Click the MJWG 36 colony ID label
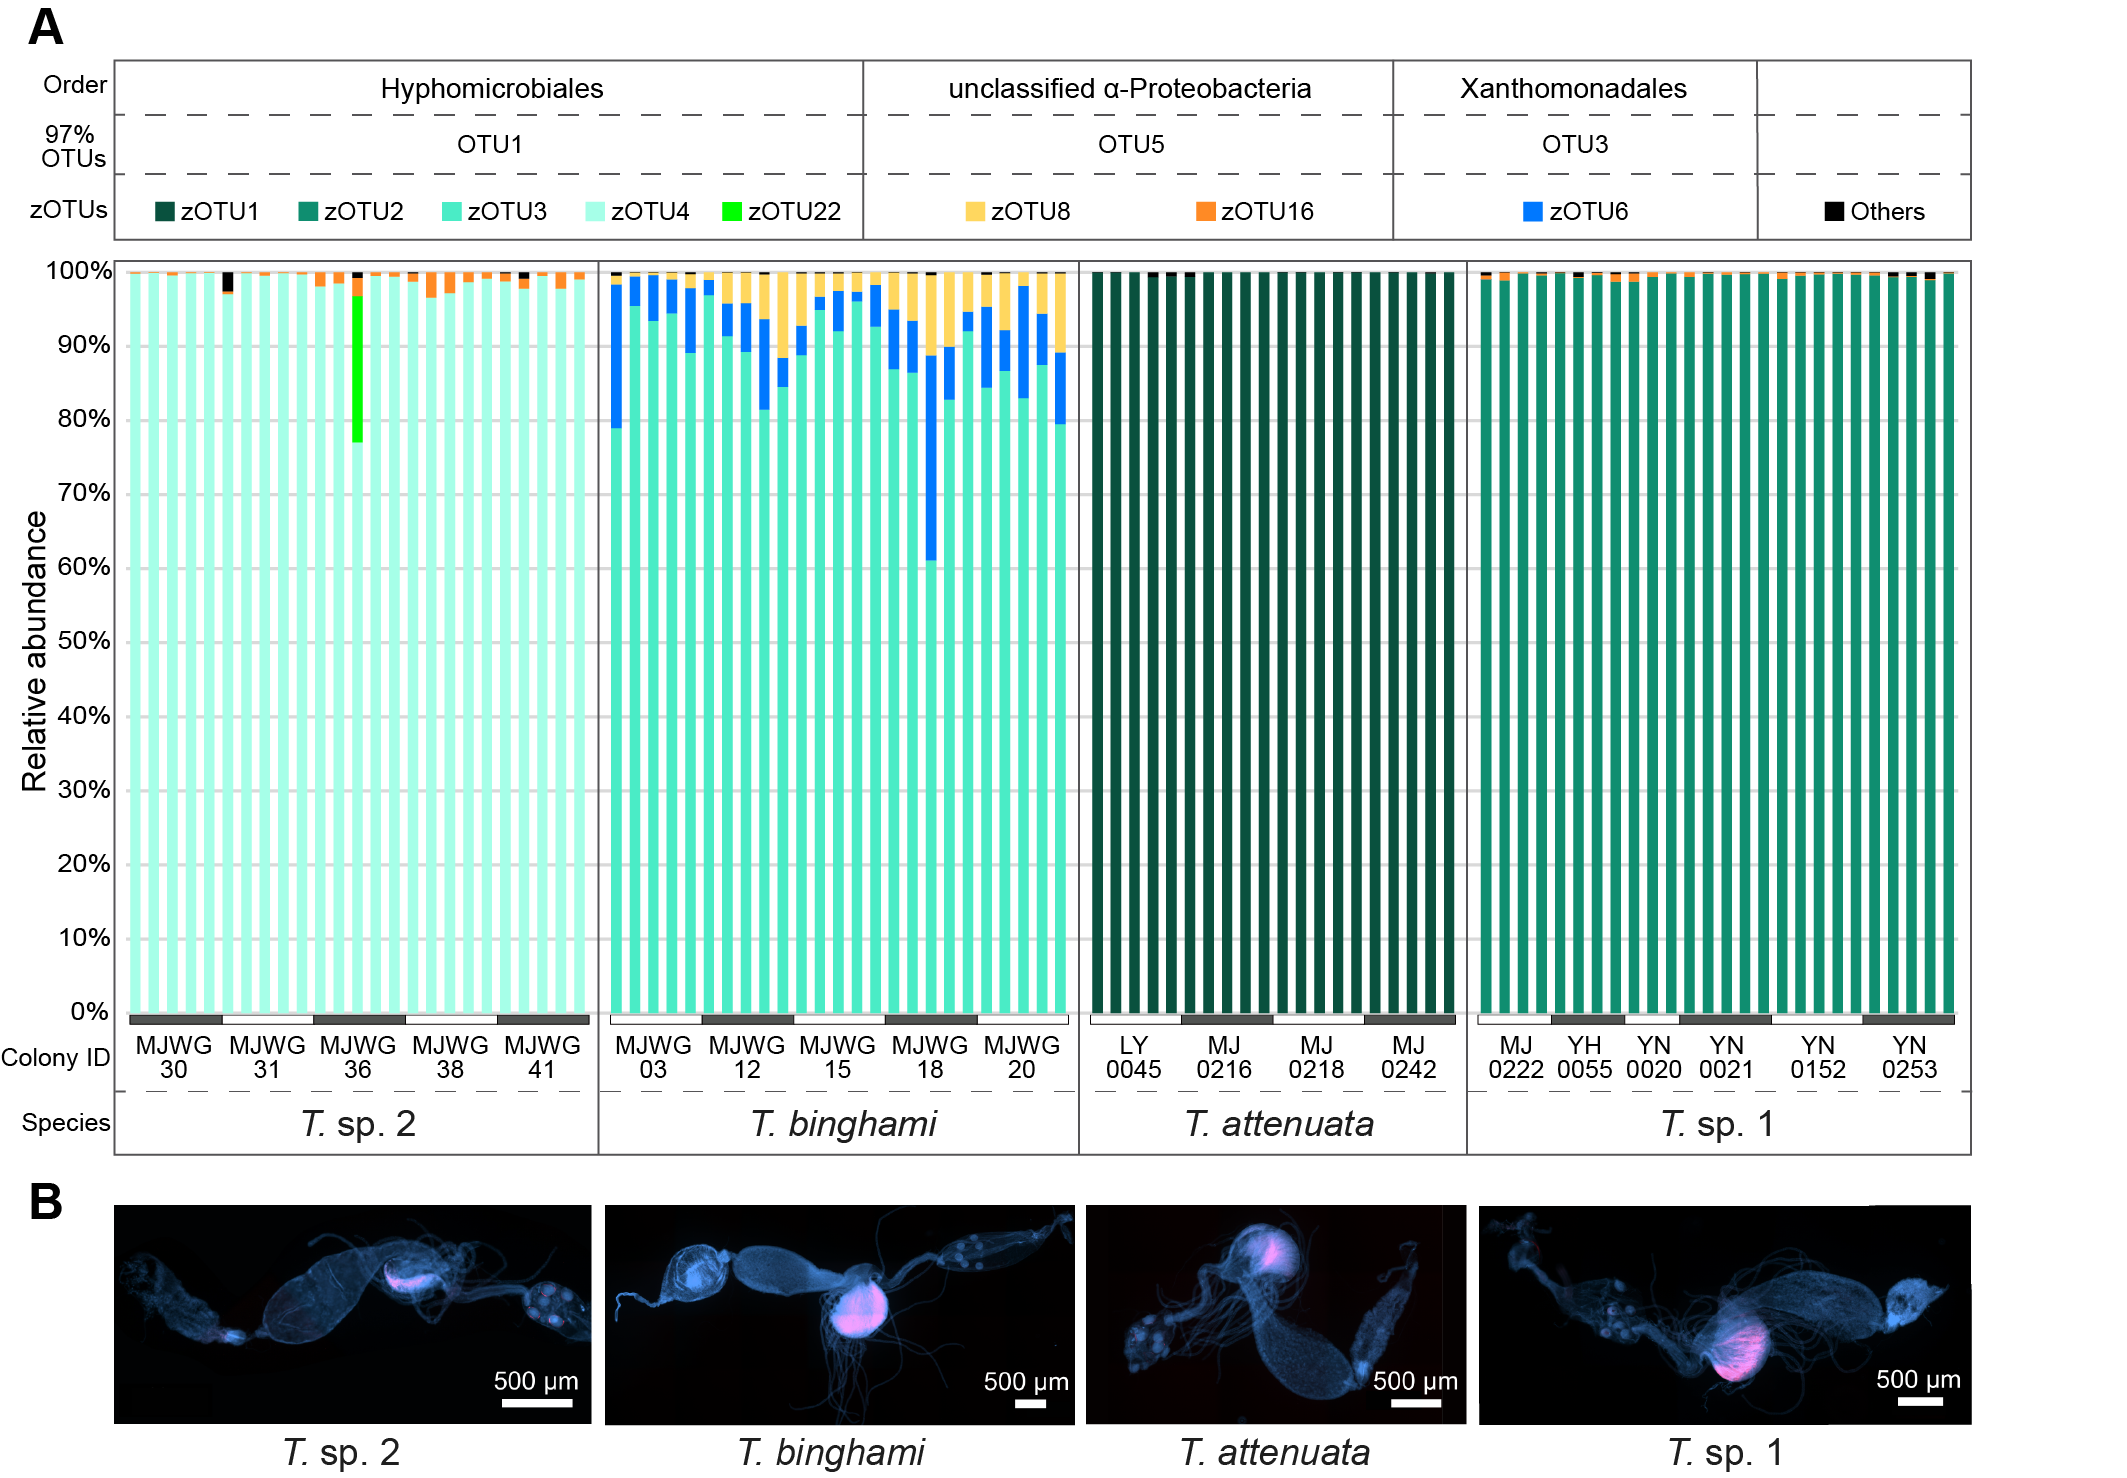 point(358,1057)
